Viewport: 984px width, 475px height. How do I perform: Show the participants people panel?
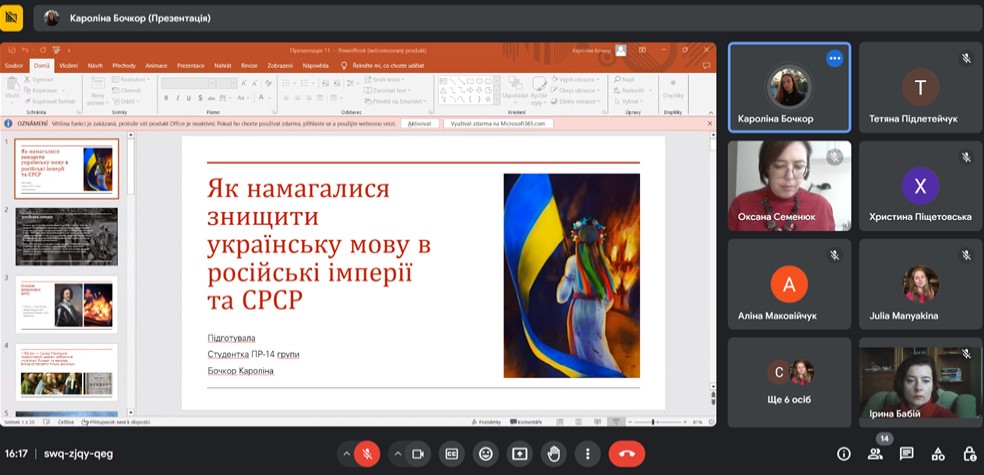(875, 454)
